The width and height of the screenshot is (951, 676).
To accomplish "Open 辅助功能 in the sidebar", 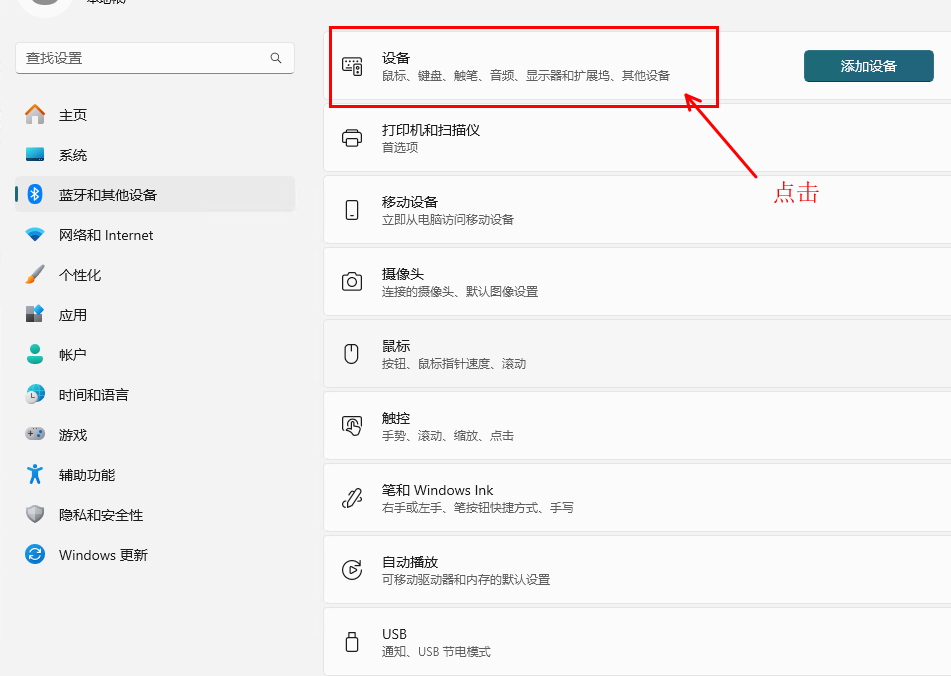I will [x=86, y=475].
